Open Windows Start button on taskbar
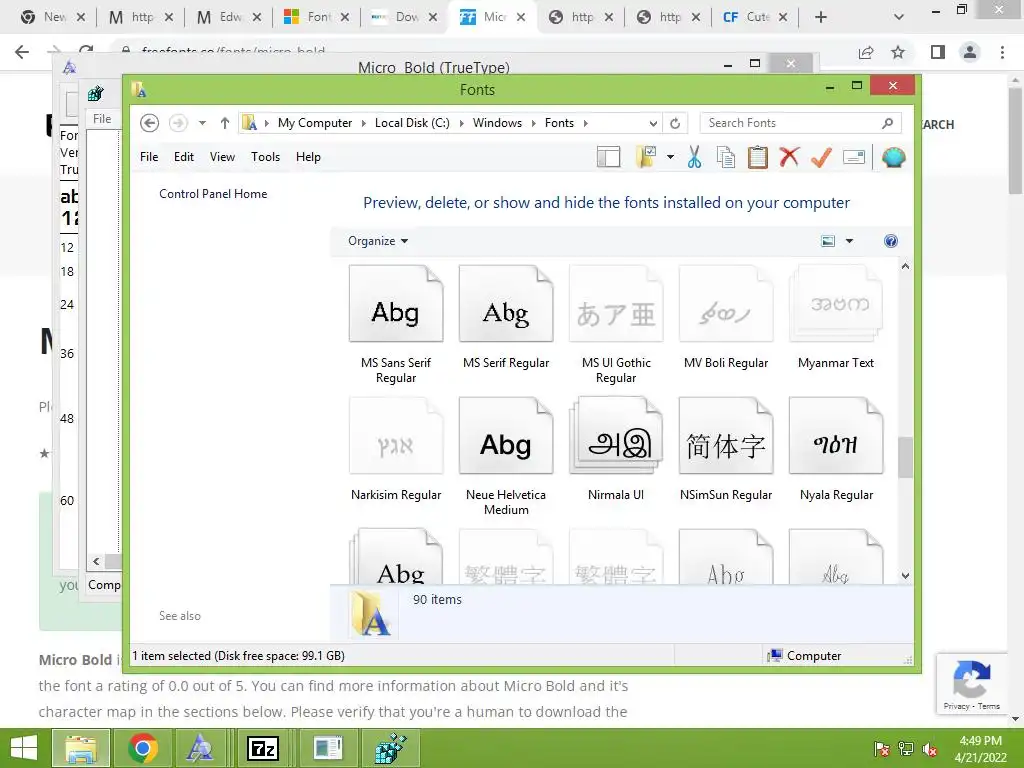The image size is (1024, 768). coord(24,748)
